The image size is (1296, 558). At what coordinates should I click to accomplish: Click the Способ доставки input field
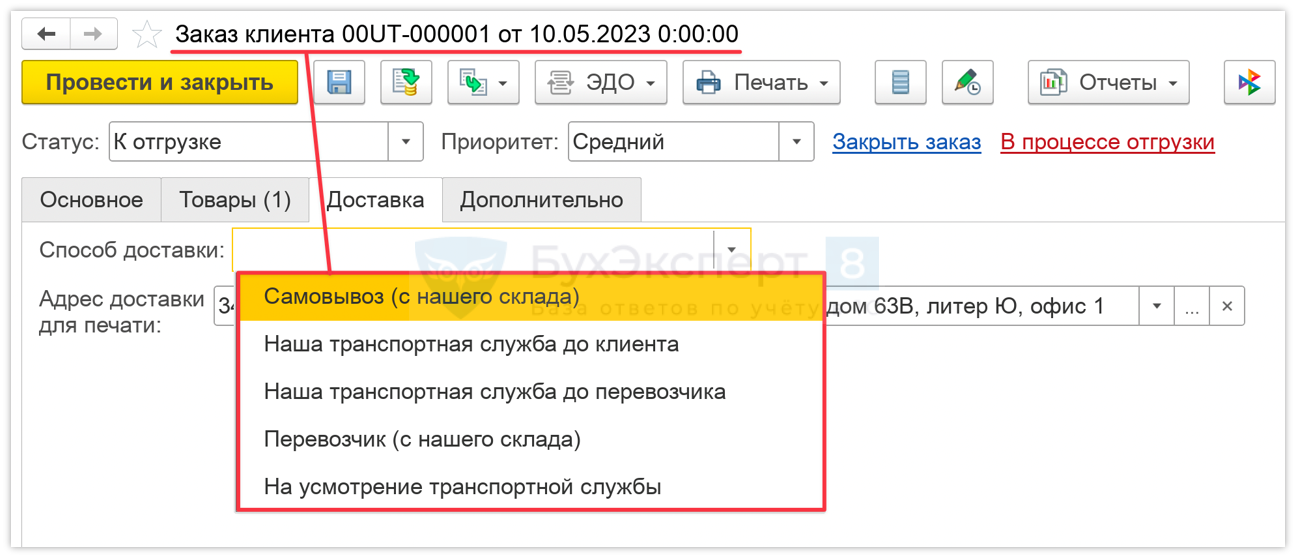473,250
